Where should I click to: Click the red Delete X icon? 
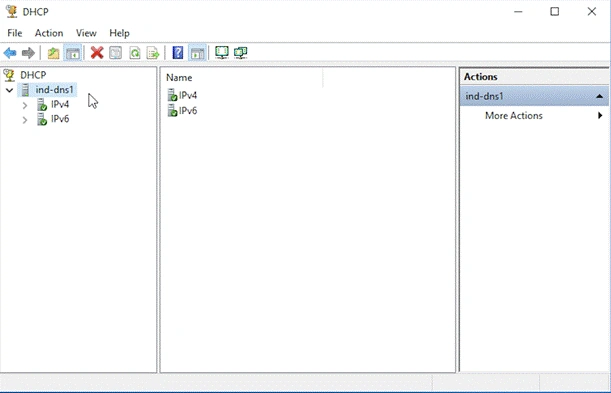point(97,53)
